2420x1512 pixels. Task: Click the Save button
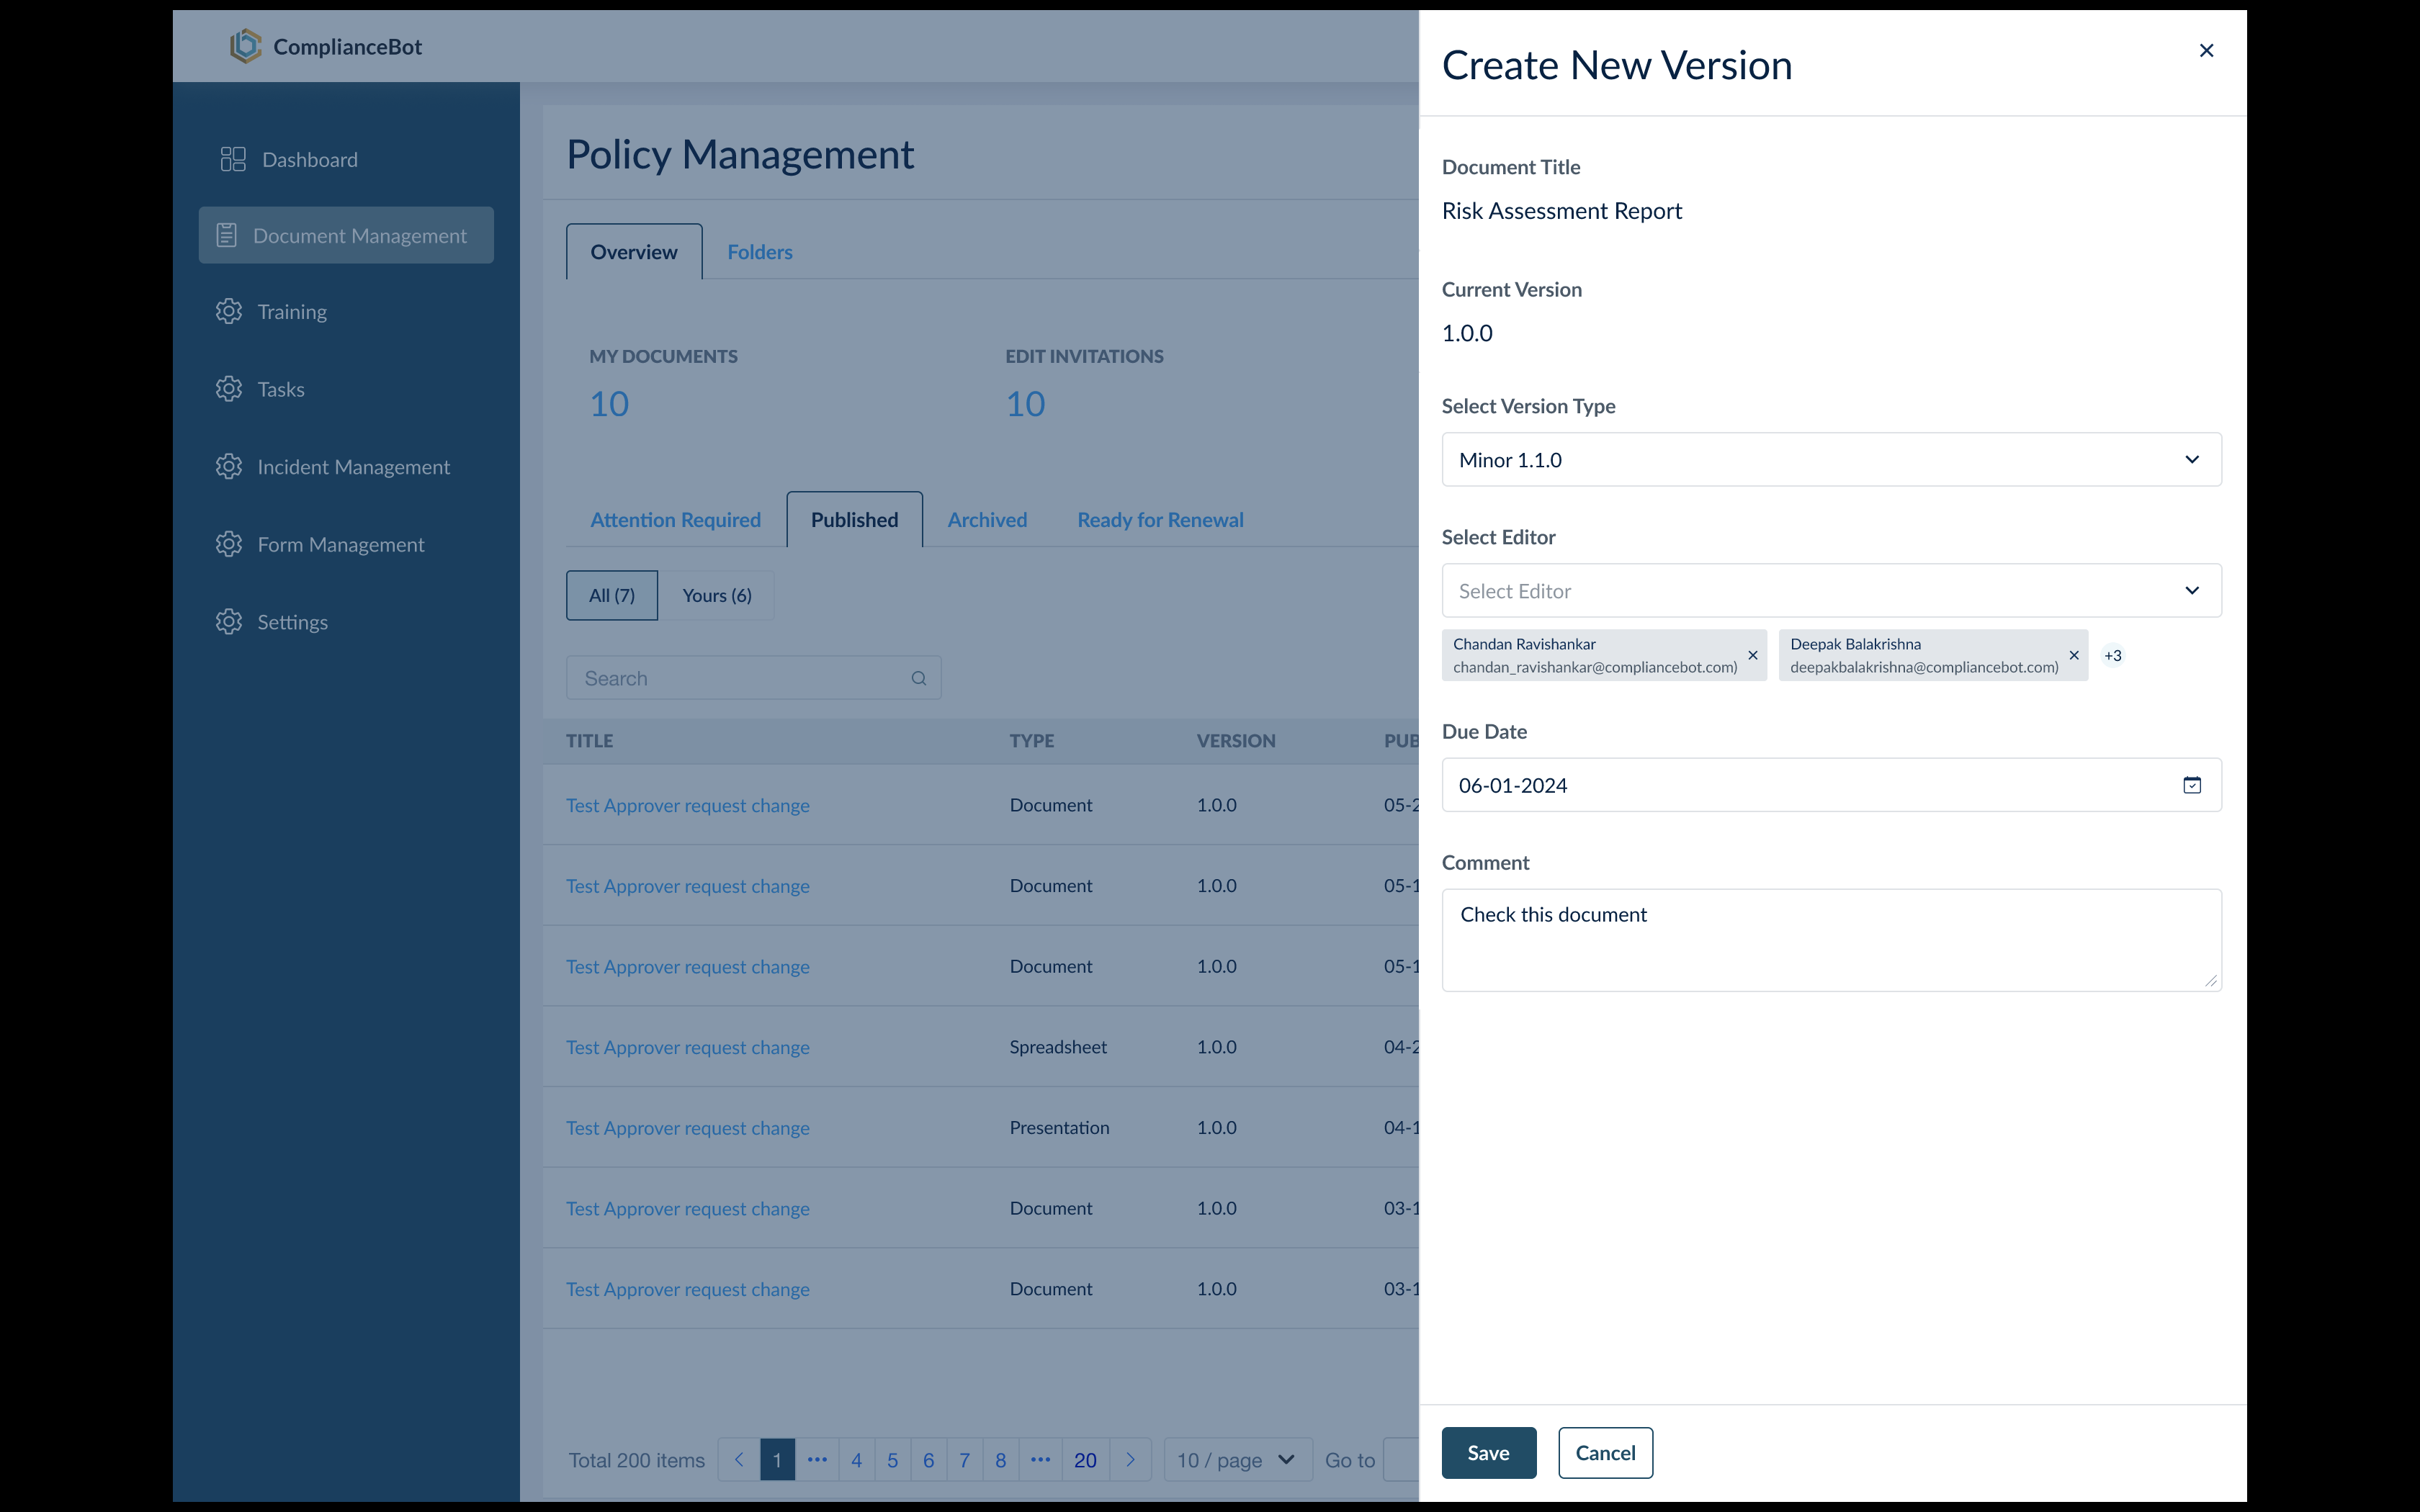tap(1488, 1452)
